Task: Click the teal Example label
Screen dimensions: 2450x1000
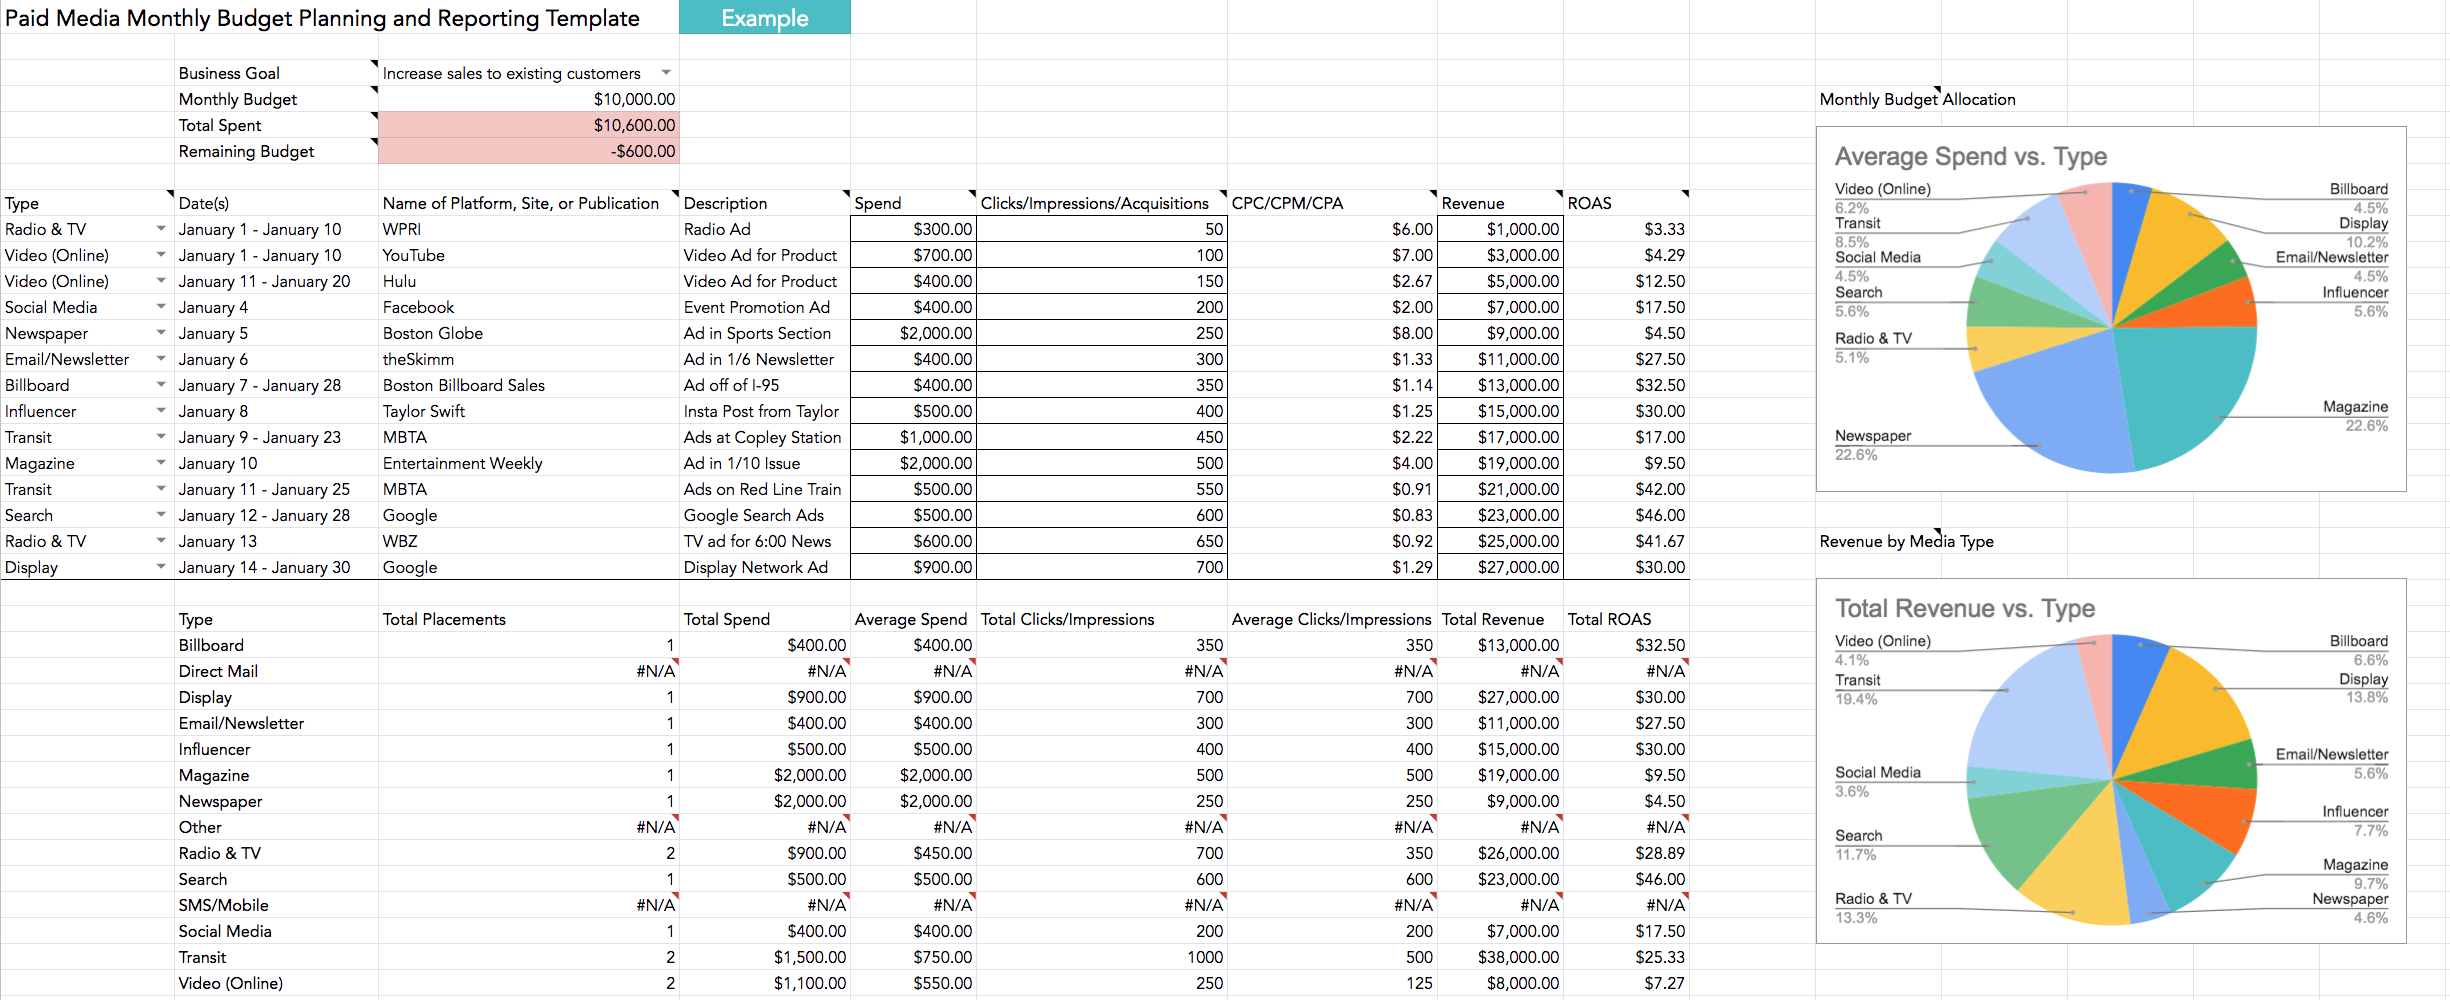Action: click(764, 18)
